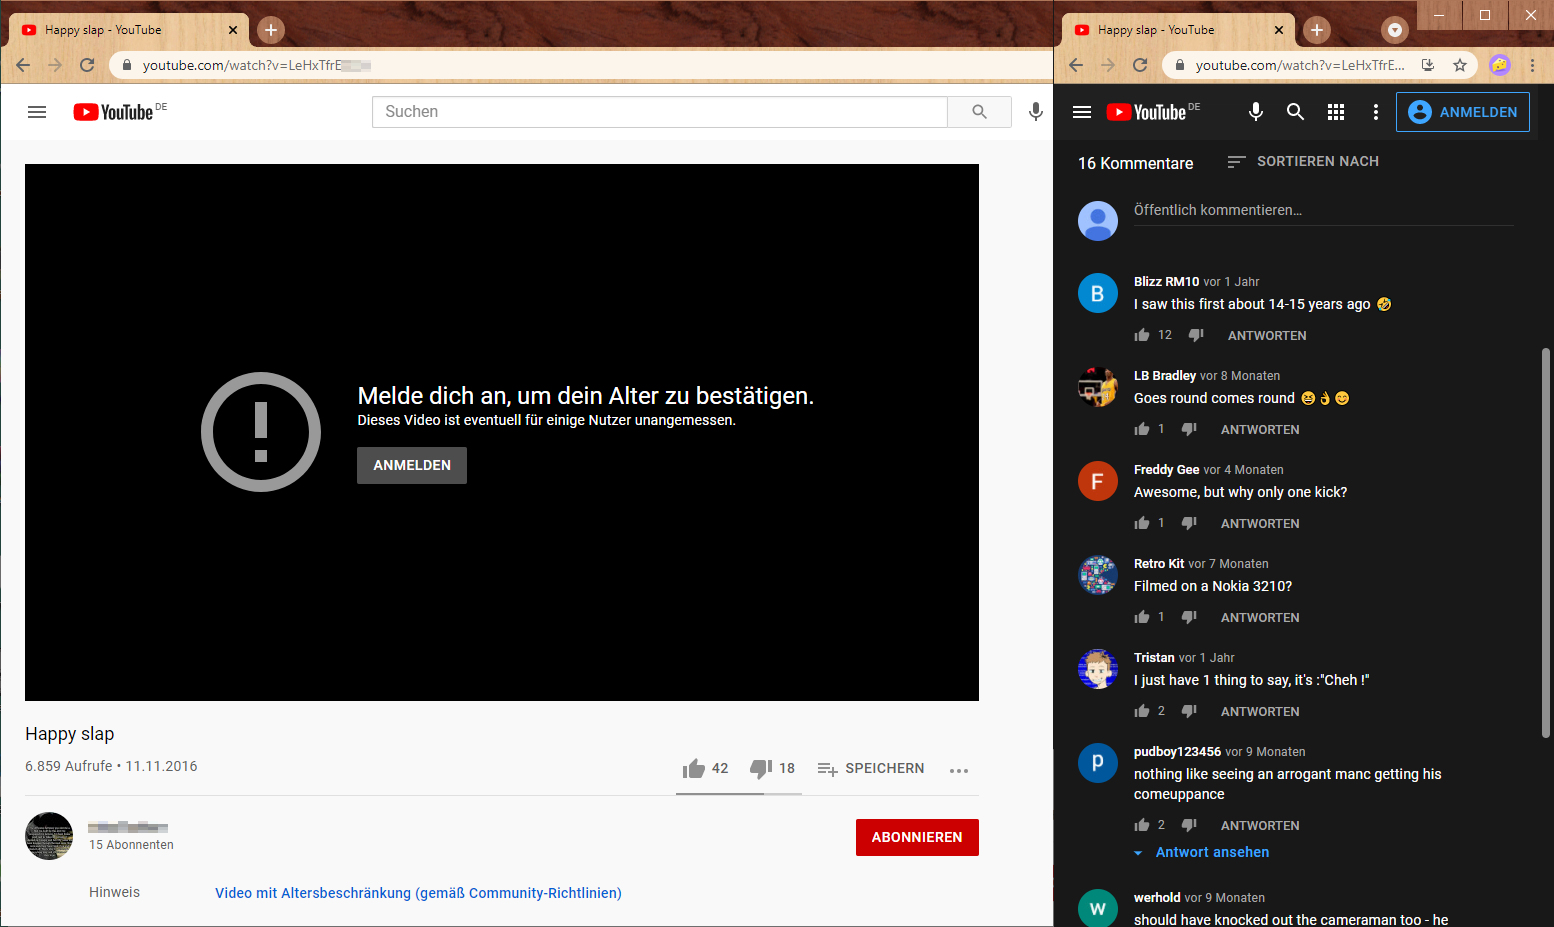The height and width of the screenshot is (927, 1554).
Task: Click the like/dislike ratio bar under the video
Action: coord(739,794)
